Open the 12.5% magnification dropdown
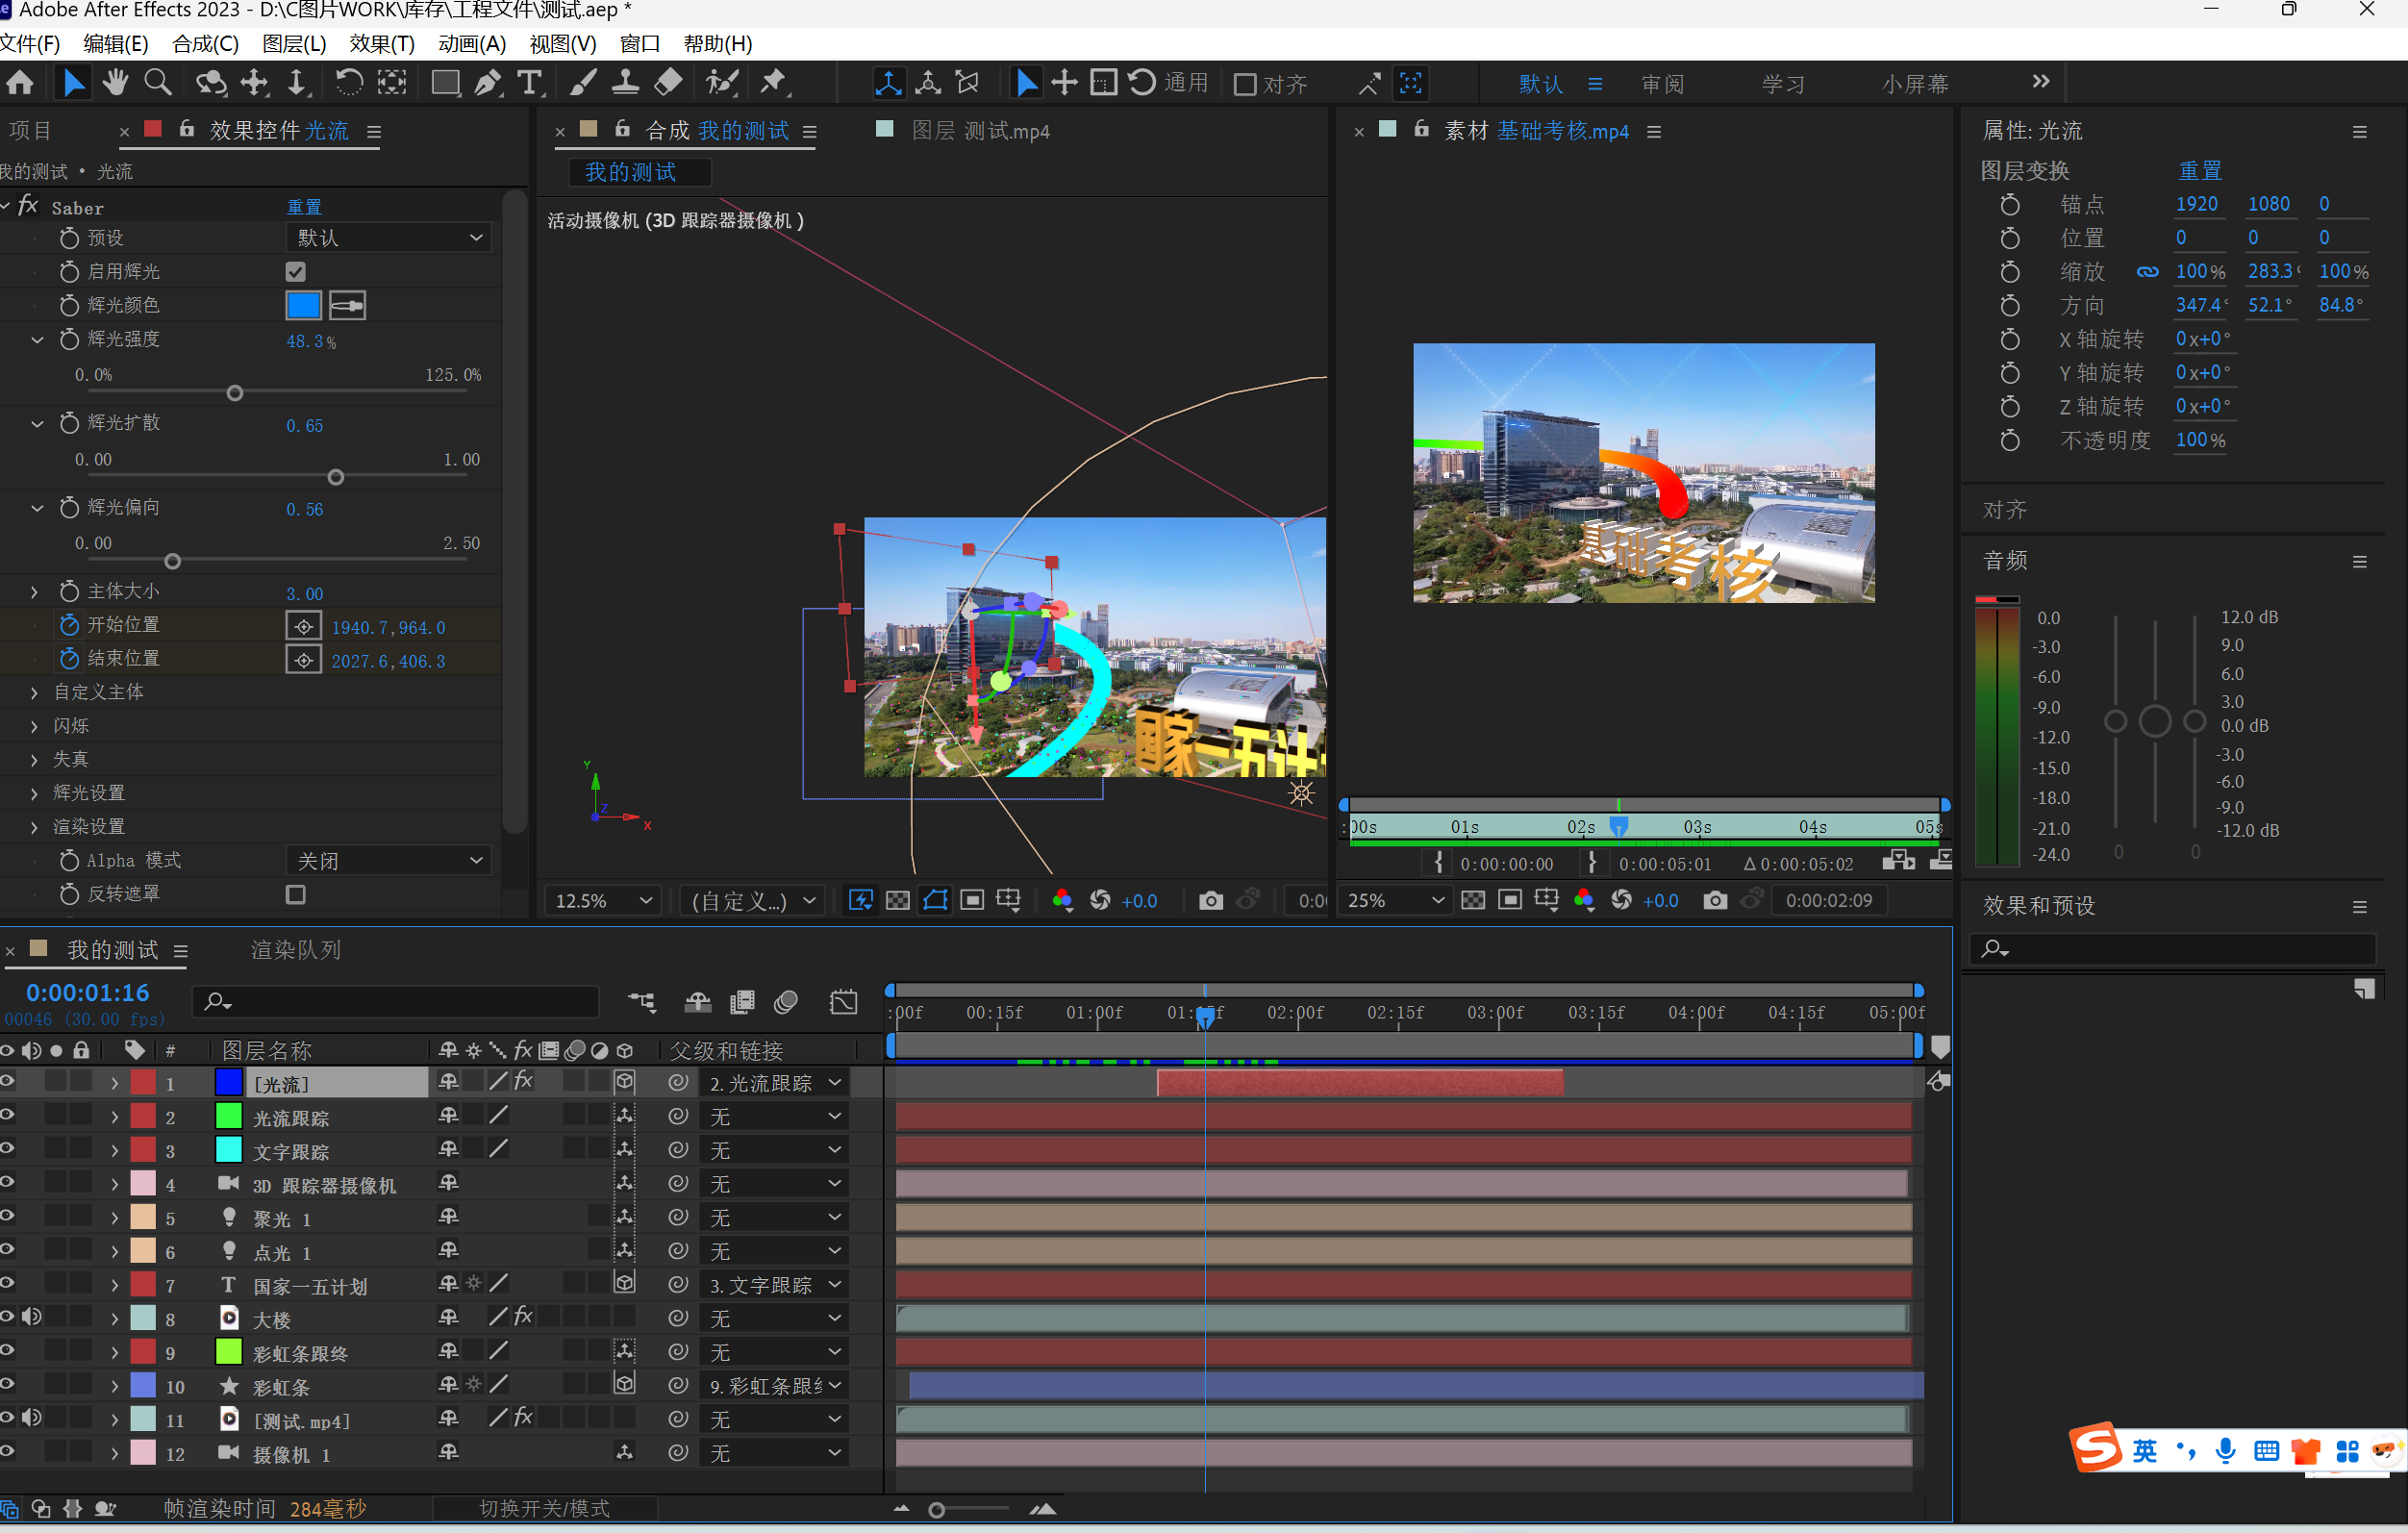This screenshot has height=1533, width=2408. click(x=603, y=901)
